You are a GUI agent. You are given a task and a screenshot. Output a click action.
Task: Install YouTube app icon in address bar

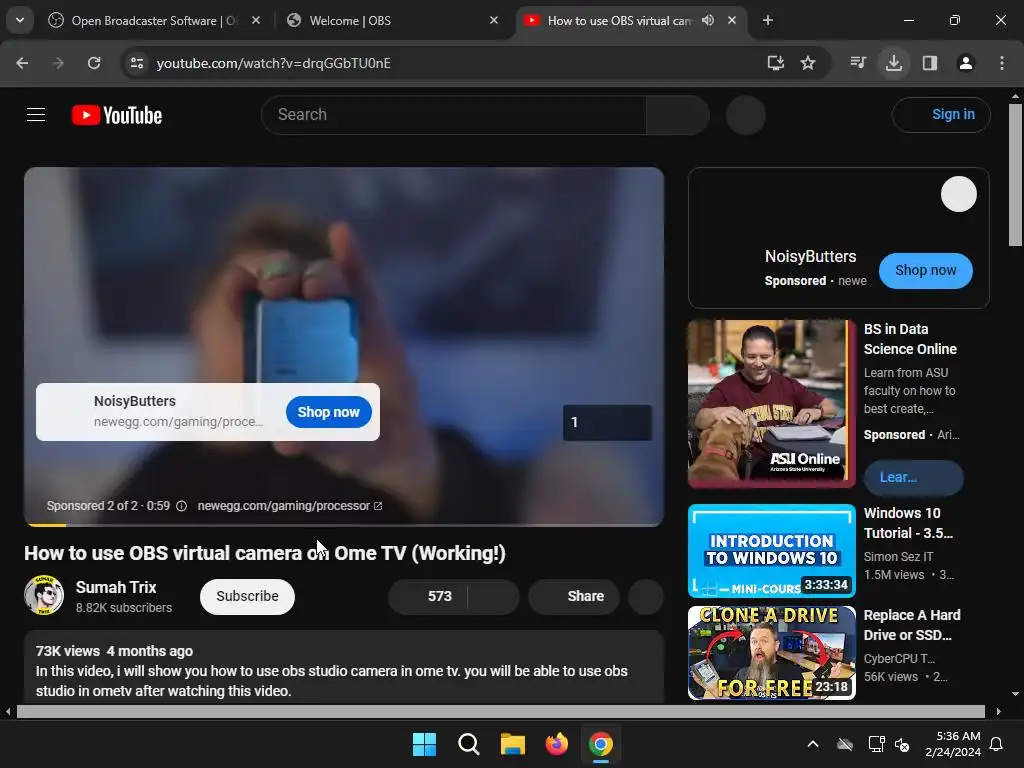[776, 63]
